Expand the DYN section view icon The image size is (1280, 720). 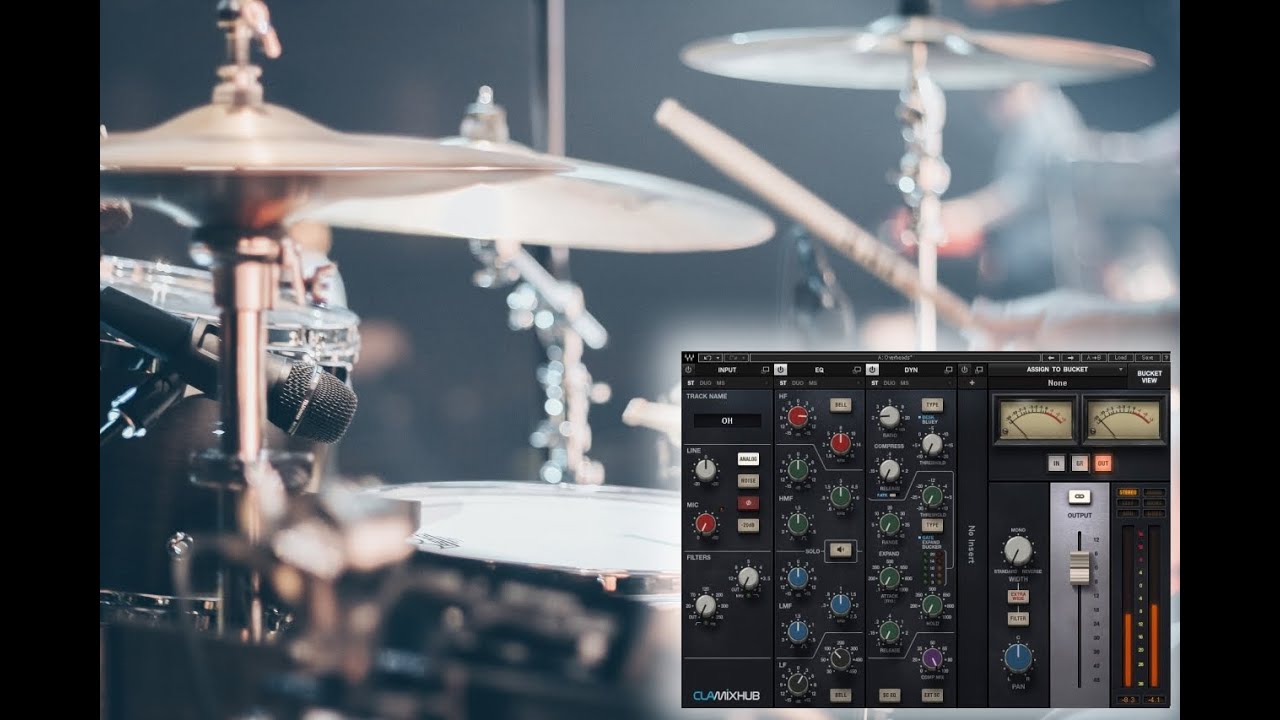point(949,370)
